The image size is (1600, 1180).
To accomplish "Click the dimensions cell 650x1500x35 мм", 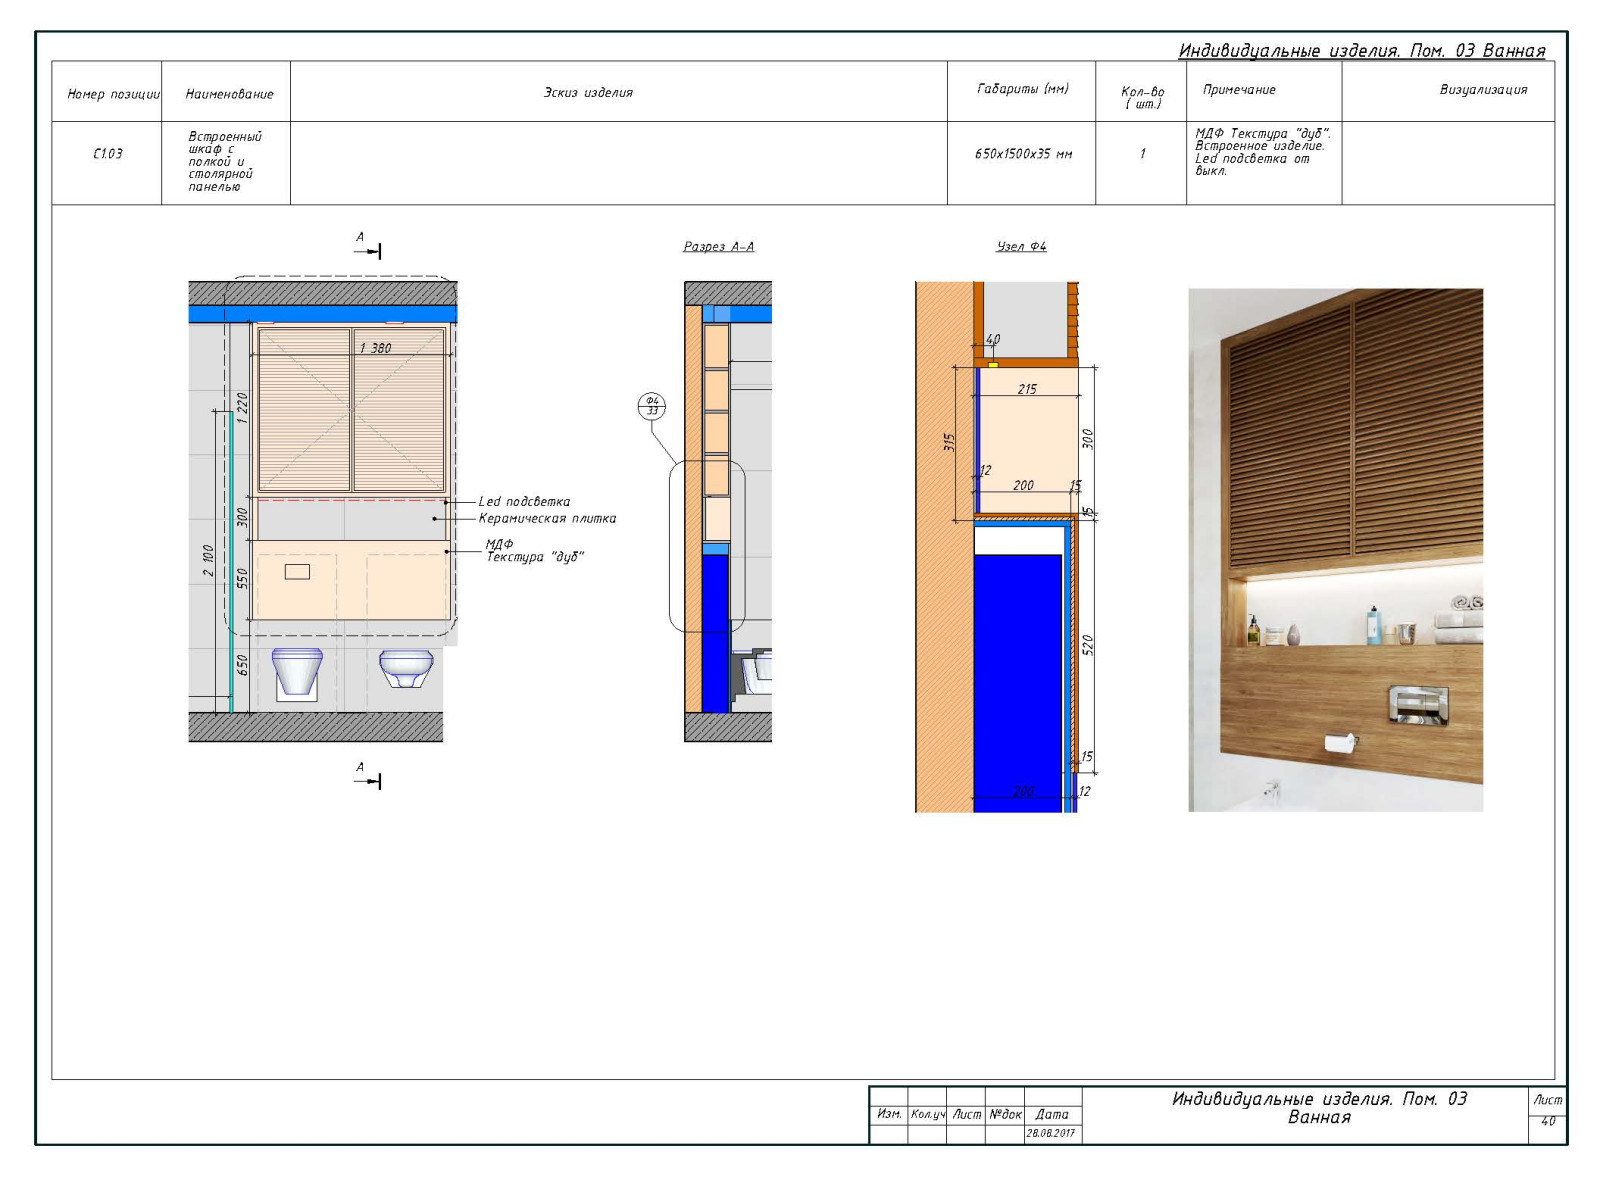I will click(1022, 154).
